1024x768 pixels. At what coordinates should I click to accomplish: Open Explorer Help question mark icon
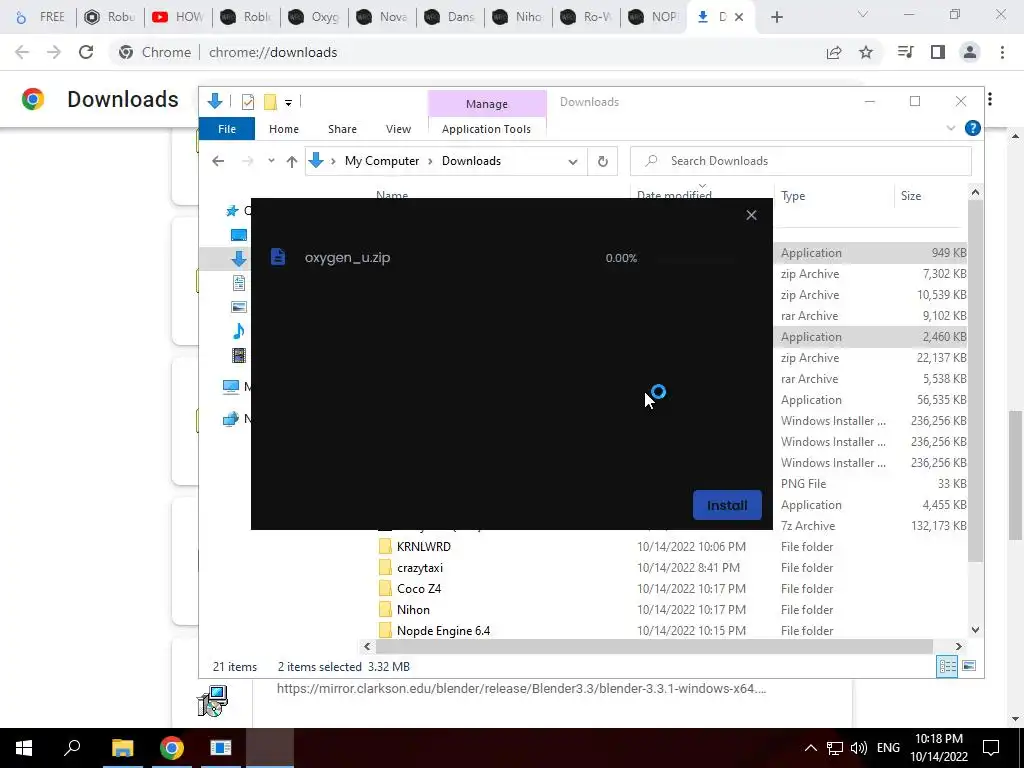[972, 128]
